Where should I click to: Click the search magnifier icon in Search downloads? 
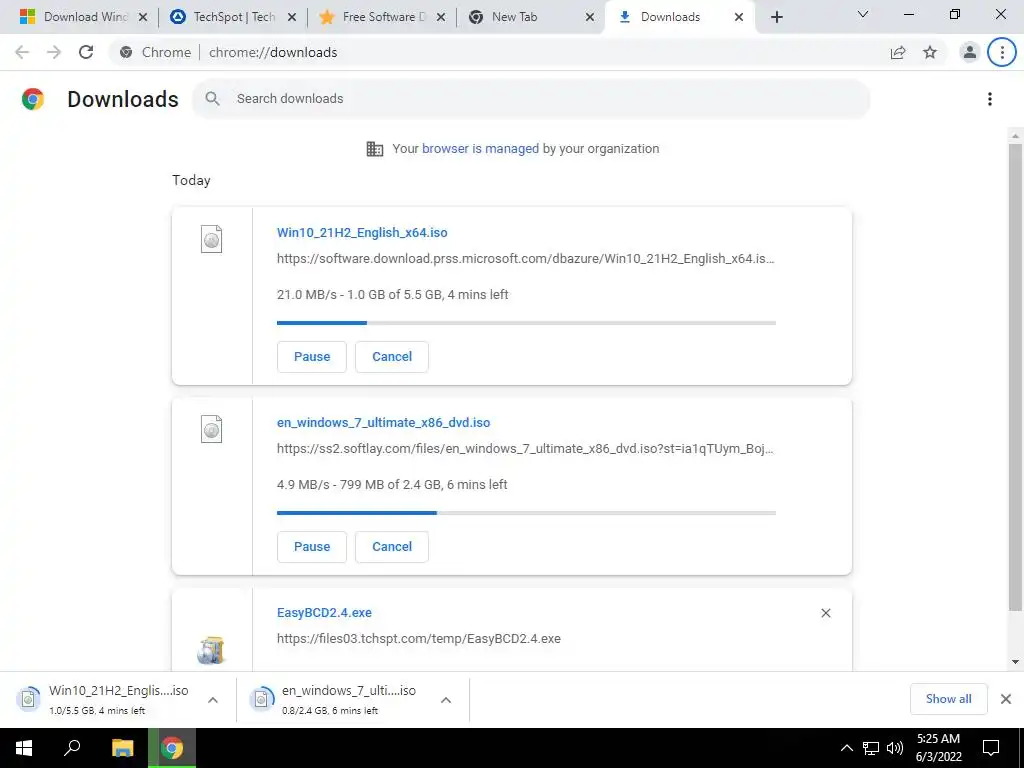212,99
